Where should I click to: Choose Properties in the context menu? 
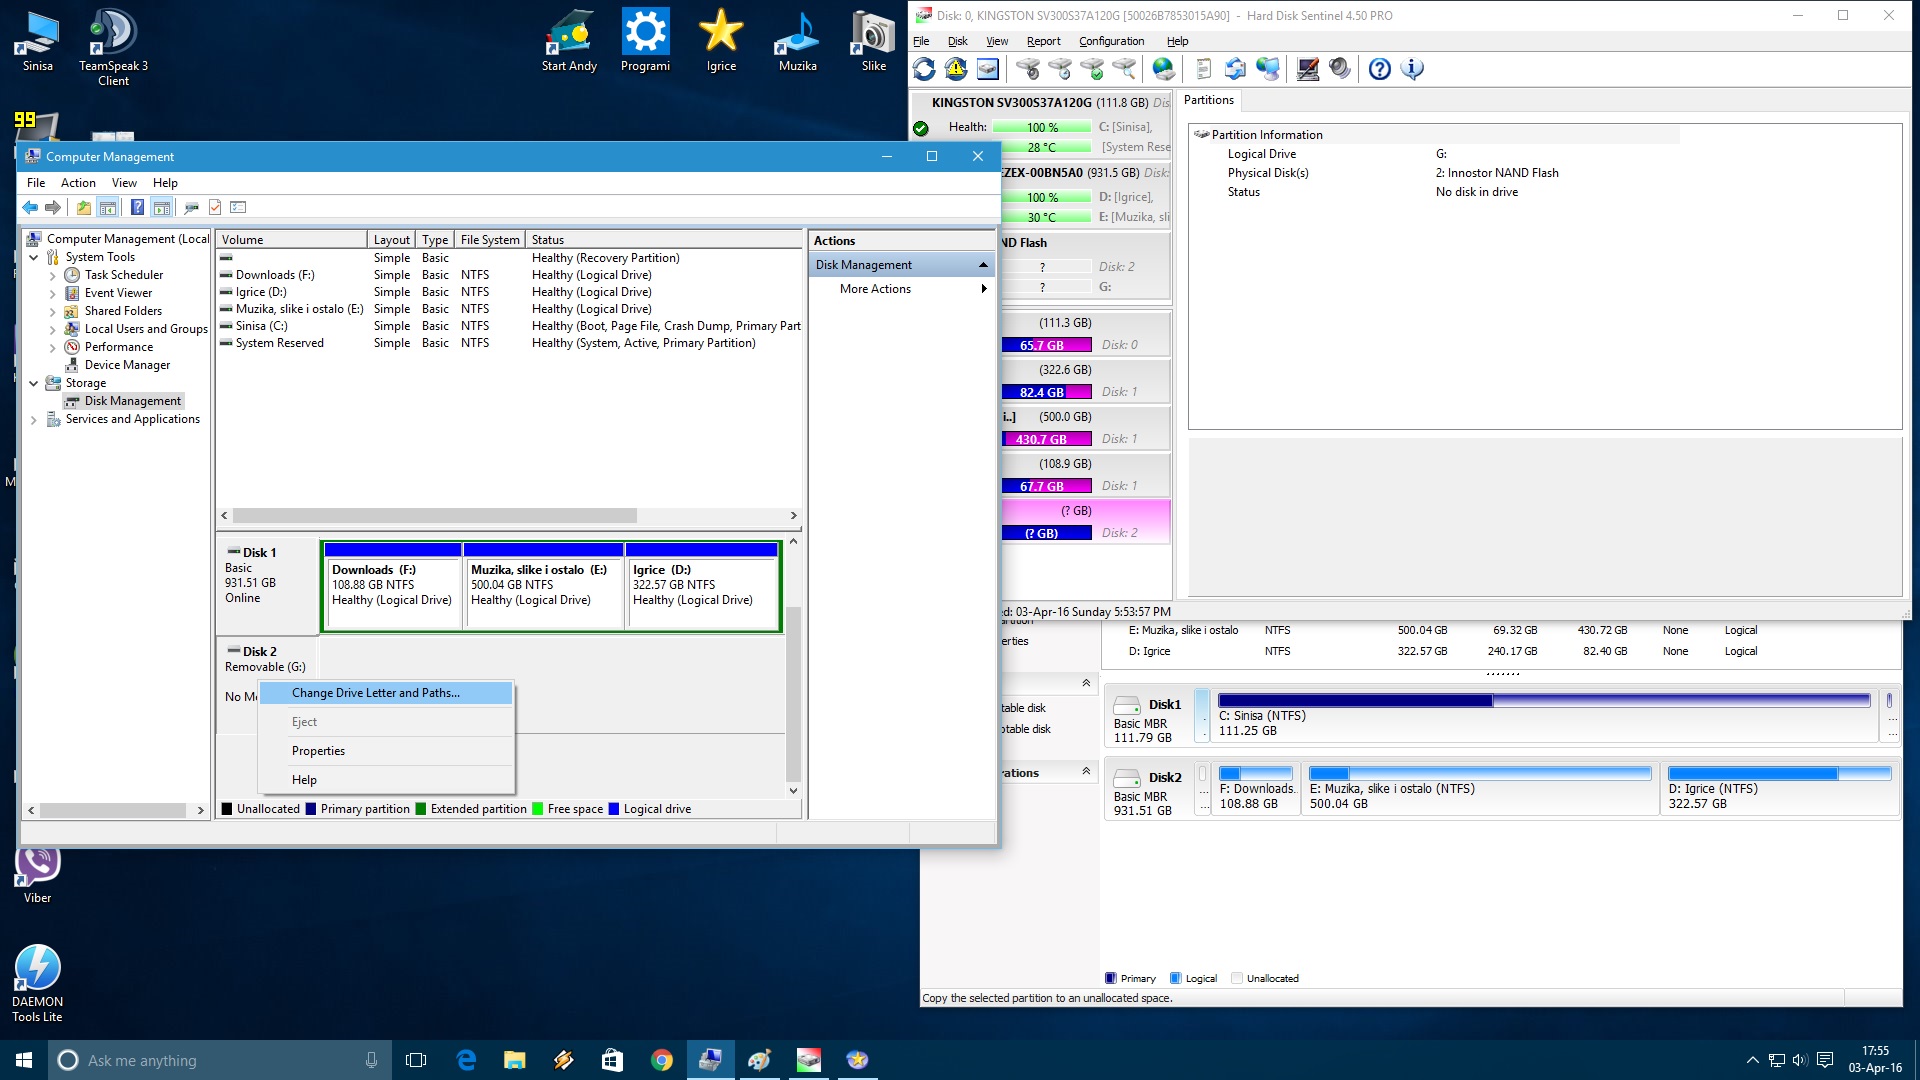click(x=386, y=751)
